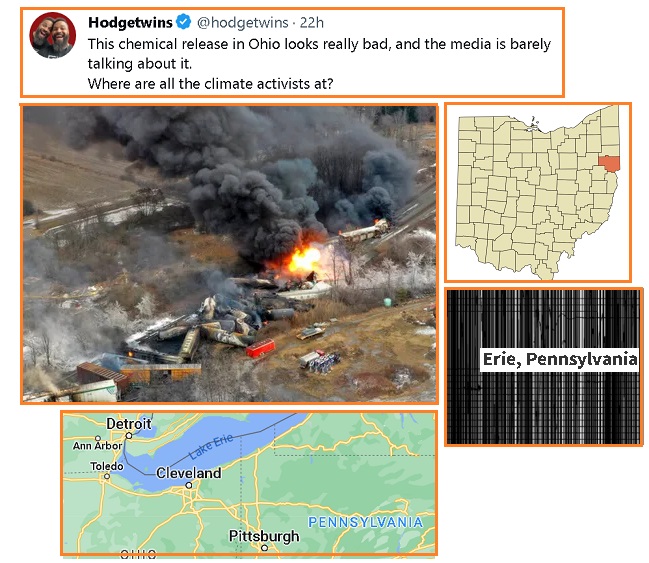The width and height of the screenshot is (649, 563).
Task: Click the Detroit city marker on map
Action: tap(129, 435)
